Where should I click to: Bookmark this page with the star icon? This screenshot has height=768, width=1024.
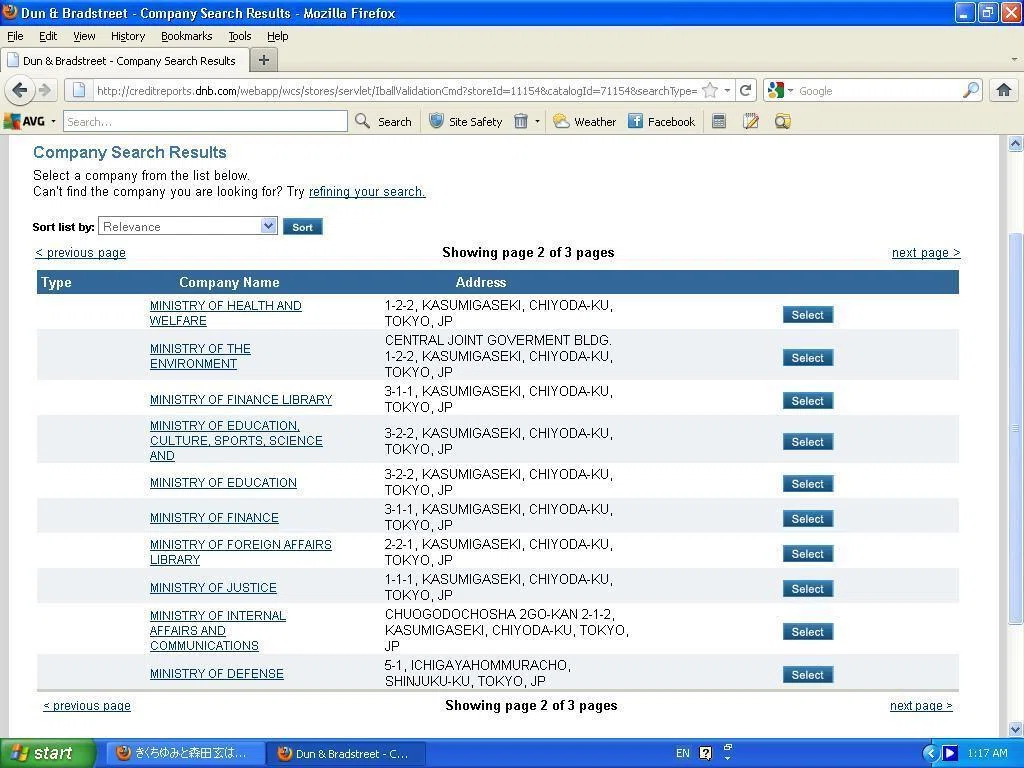pos(710,91)
